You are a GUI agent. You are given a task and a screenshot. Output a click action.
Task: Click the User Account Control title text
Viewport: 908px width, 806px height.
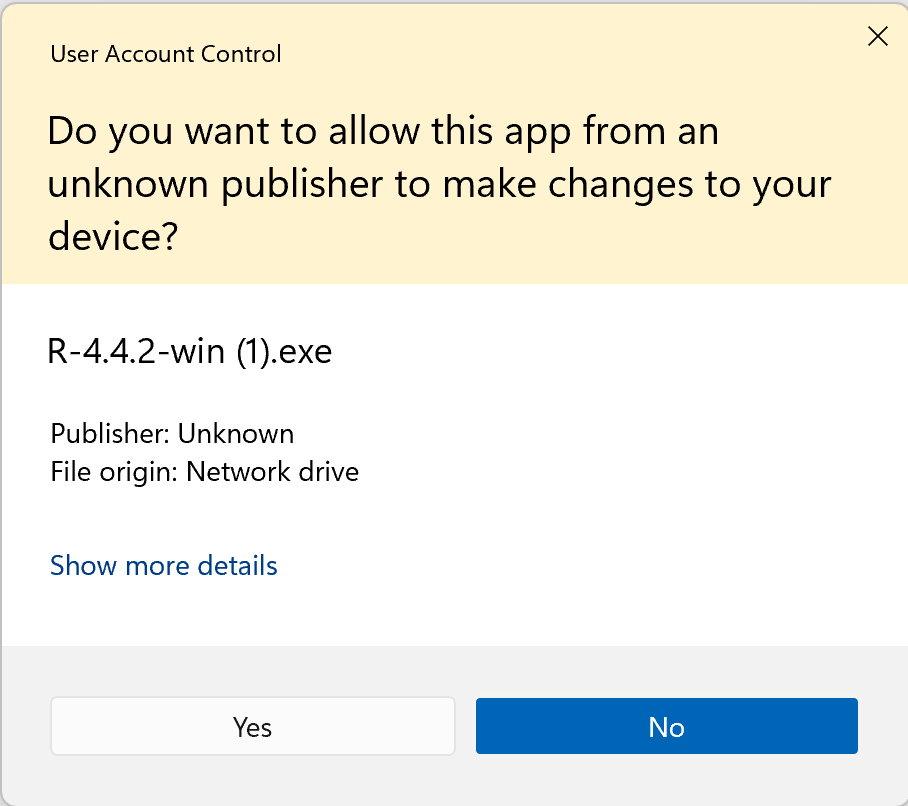pos(166,53)
